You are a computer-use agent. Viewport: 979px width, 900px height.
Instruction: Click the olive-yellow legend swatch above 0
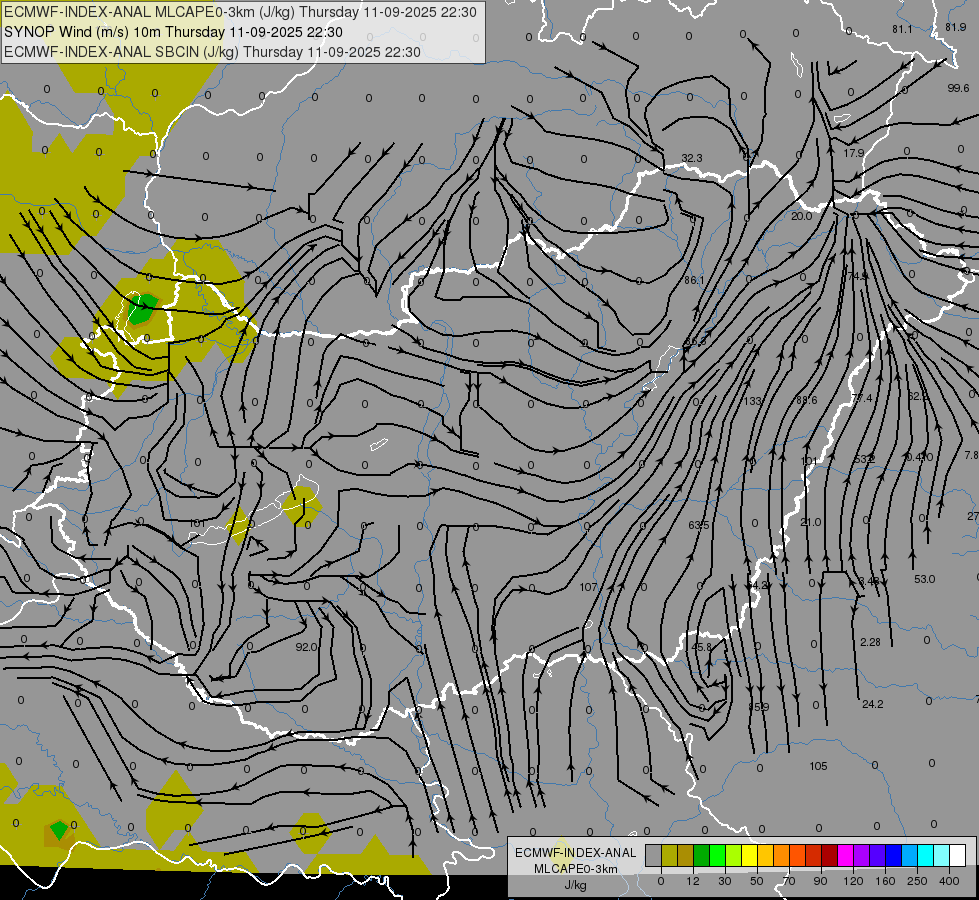(670, 855)
